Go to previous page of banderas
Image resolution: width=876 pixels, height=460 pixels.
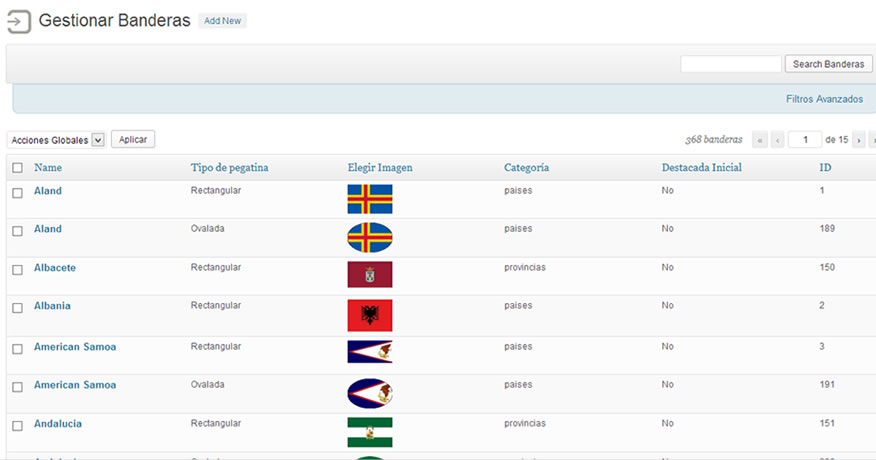pos(777,140)
